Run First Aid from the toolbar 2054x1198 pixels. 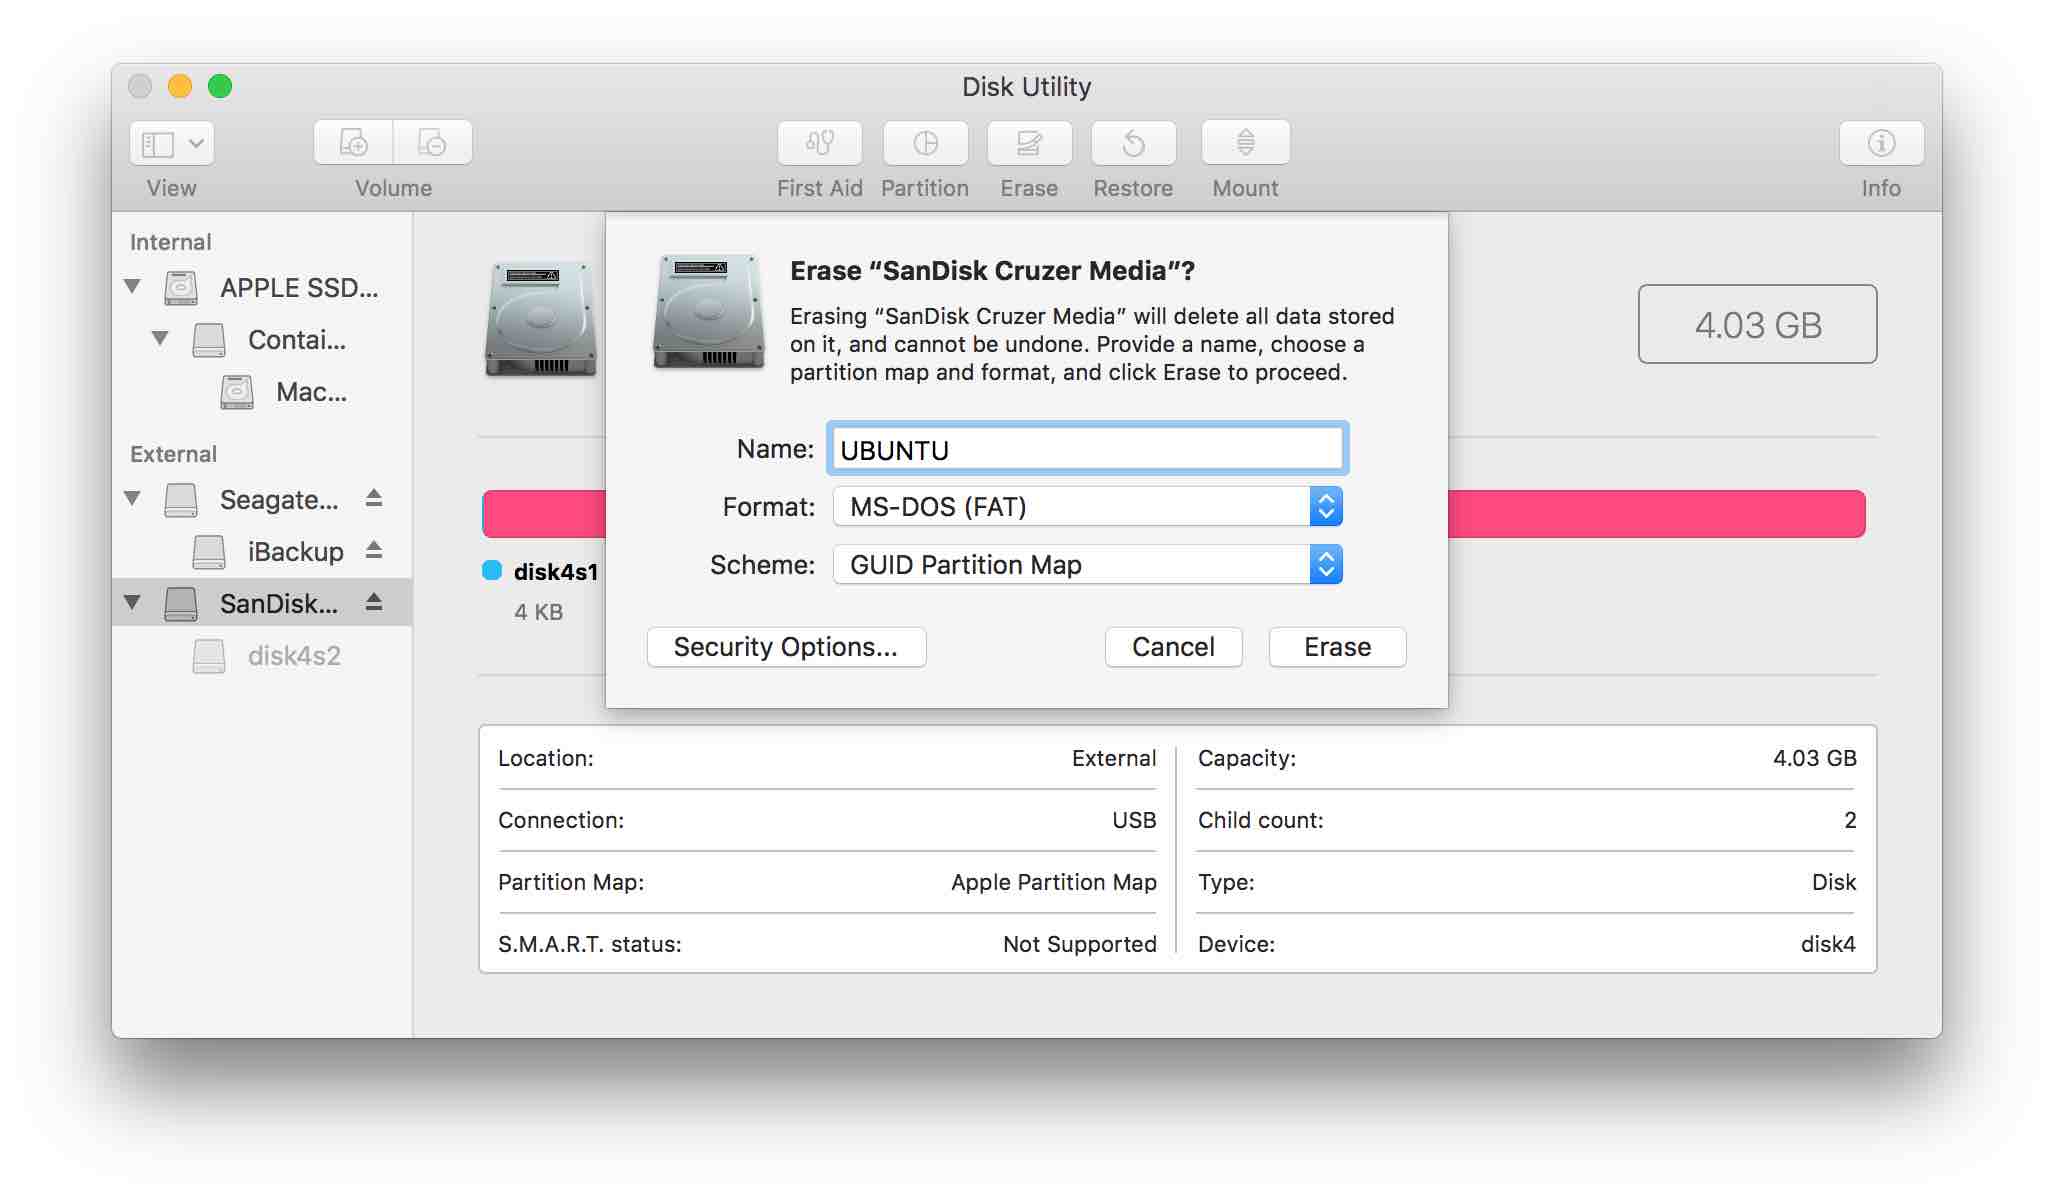tap(820, 143)
